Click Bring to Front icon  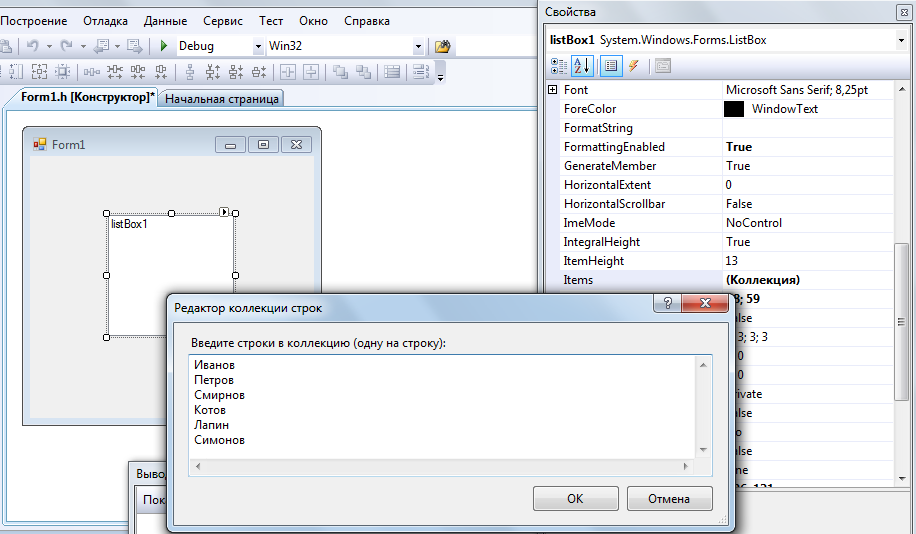click(340, 72)
